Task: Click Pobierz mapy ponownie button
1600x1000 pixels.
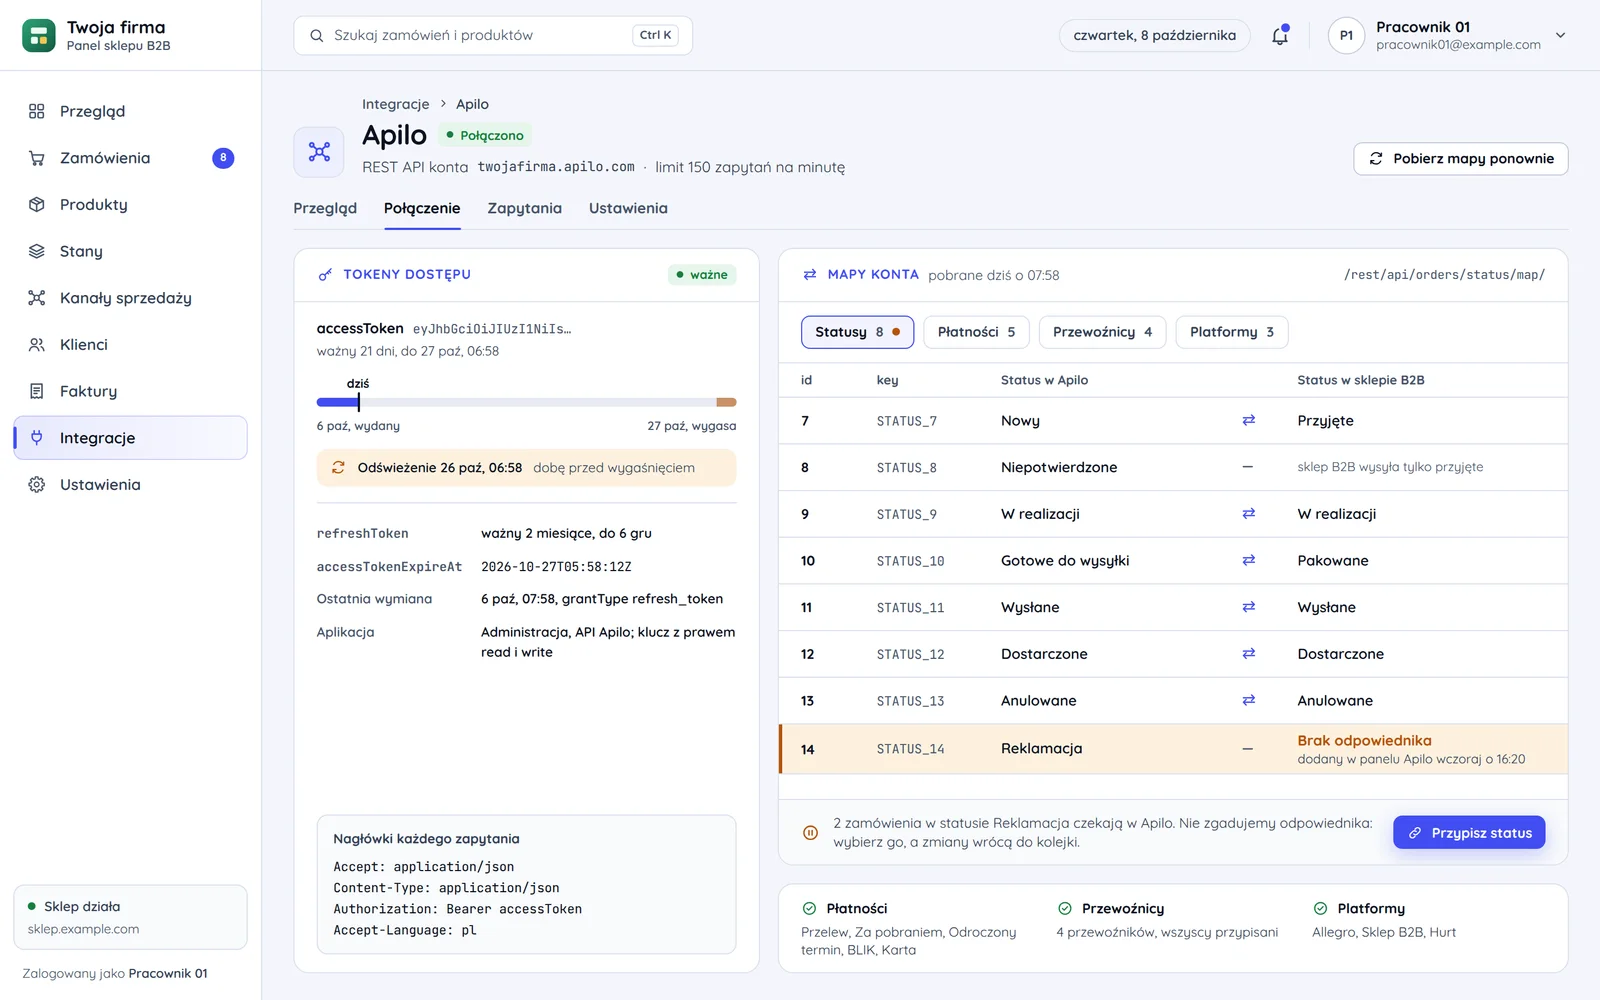Action: [x=1460, y=159]
